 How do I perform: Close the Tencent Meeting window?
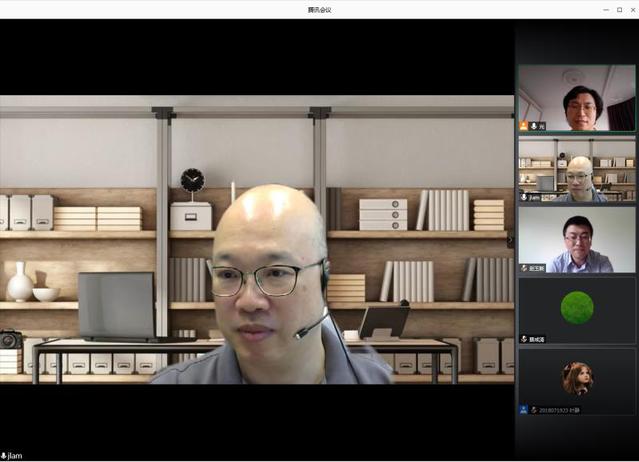pos(632,9)
